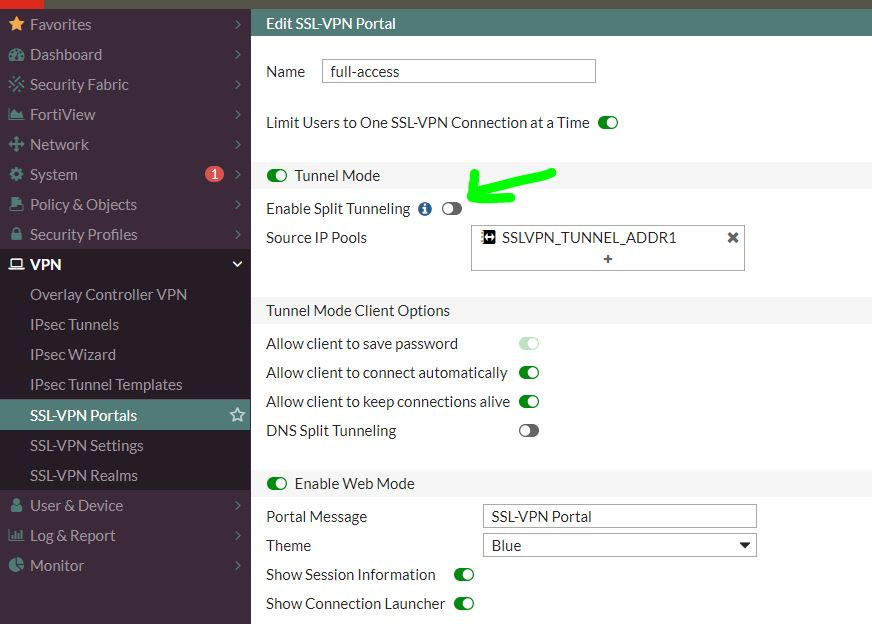The width and height of the screenshot is (872, 624).
Task: Collapse the VPN menu chevron
Action: point(237,264)
